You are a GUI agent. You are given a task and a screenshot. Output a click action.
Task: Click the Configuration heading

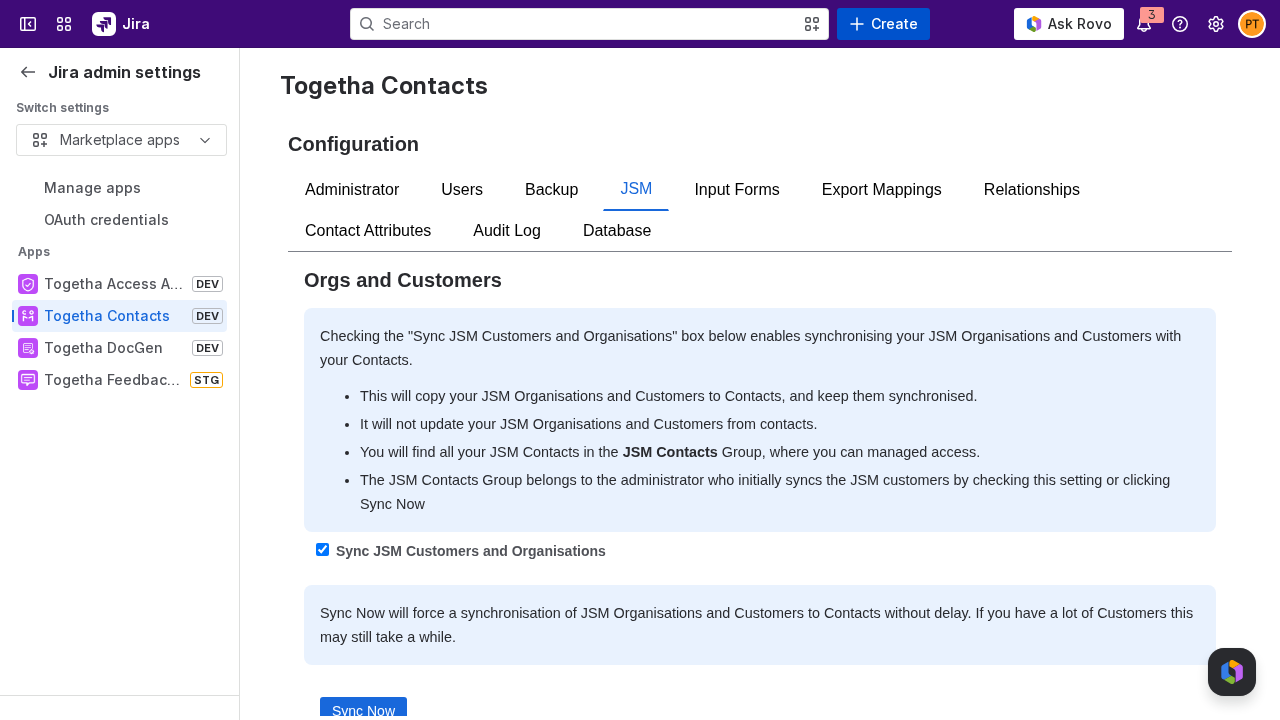[x=353, y=144]
